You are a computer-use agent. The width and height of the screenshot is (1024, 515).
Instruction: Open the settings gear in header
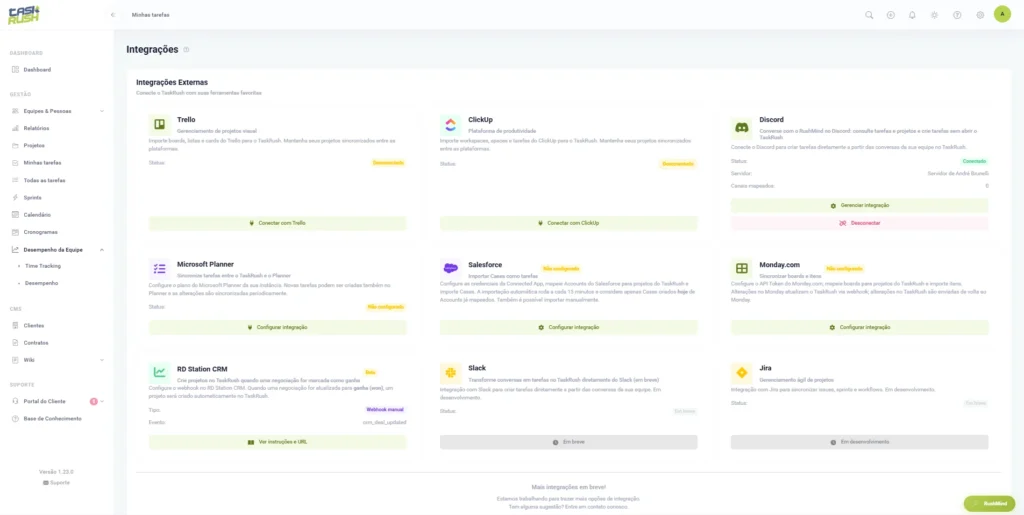(980, 15)
